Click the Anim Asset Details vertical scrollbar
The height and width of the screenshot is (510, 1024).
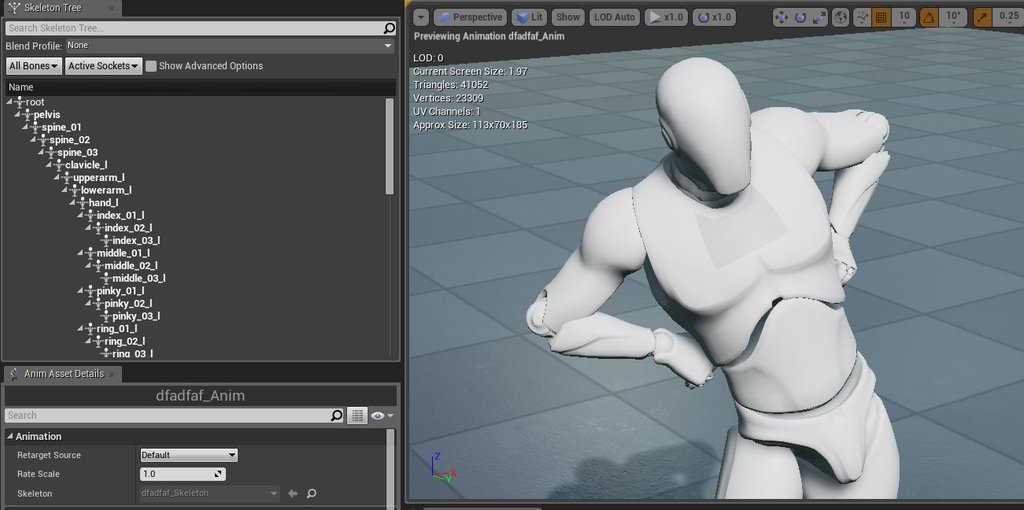[391, 469]
